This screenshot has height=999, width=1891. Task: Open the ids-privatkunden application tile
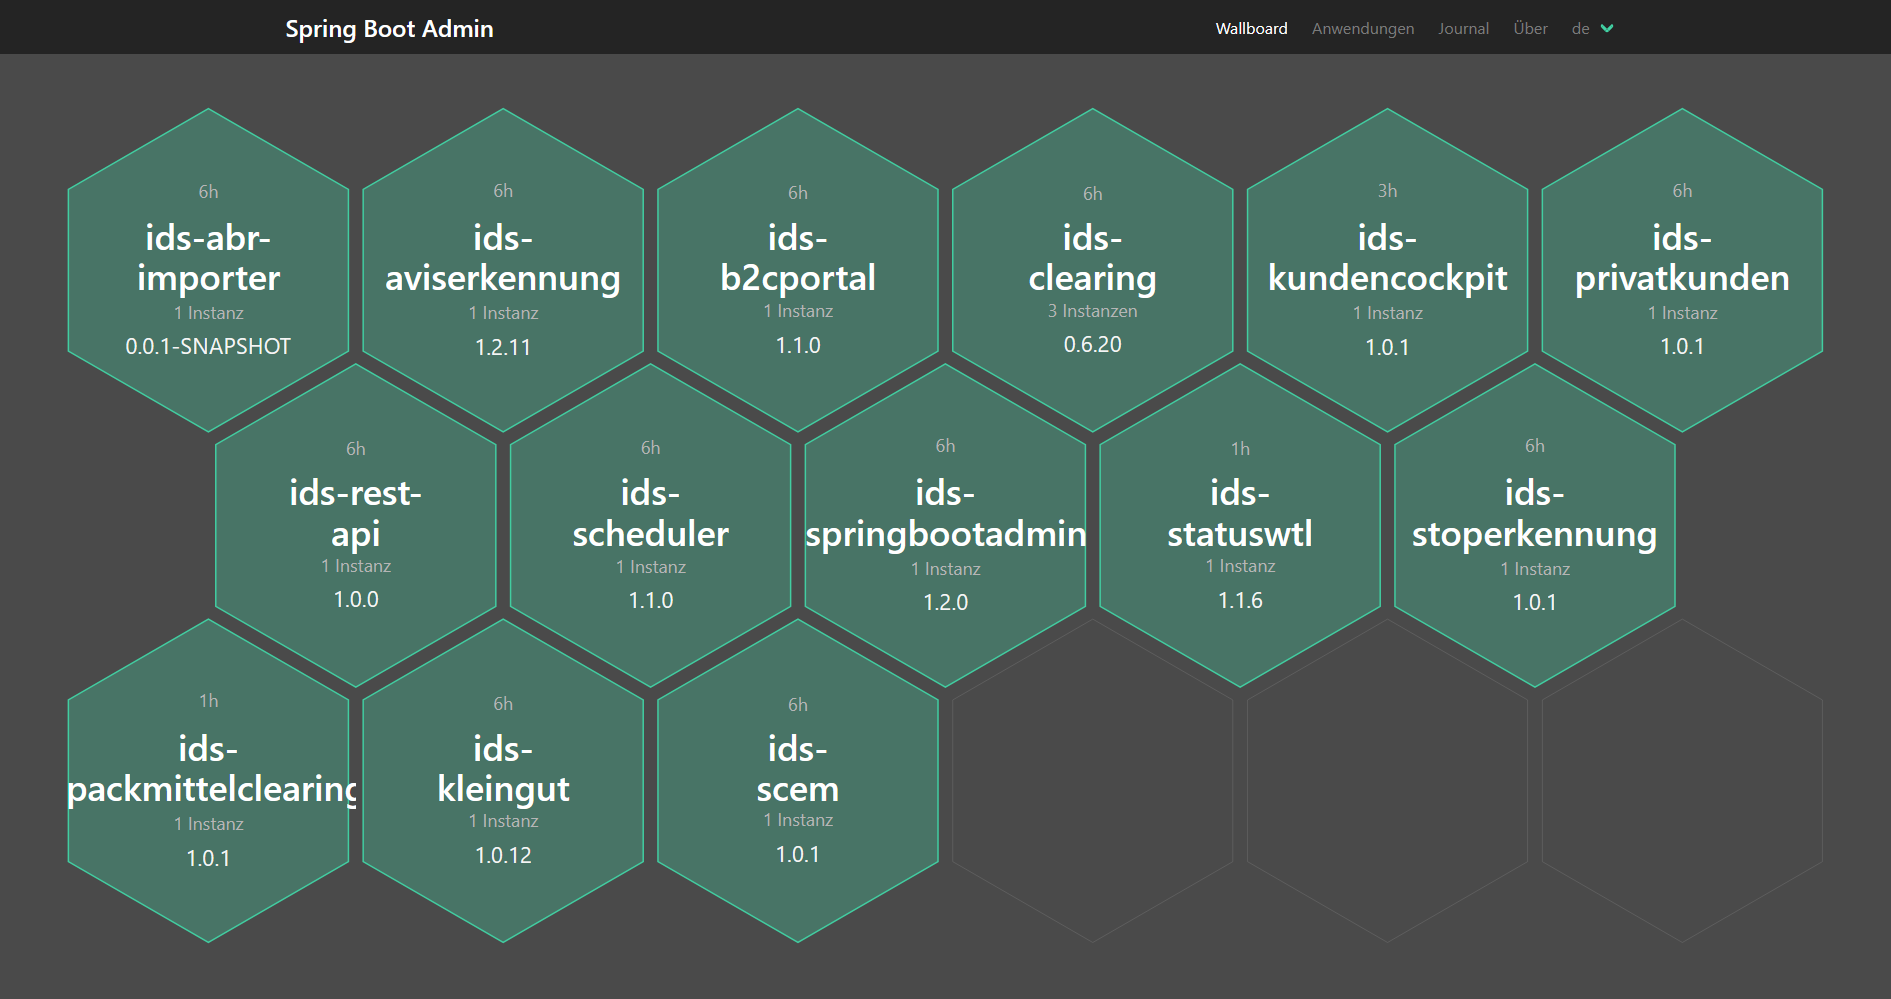(1682, 270)
